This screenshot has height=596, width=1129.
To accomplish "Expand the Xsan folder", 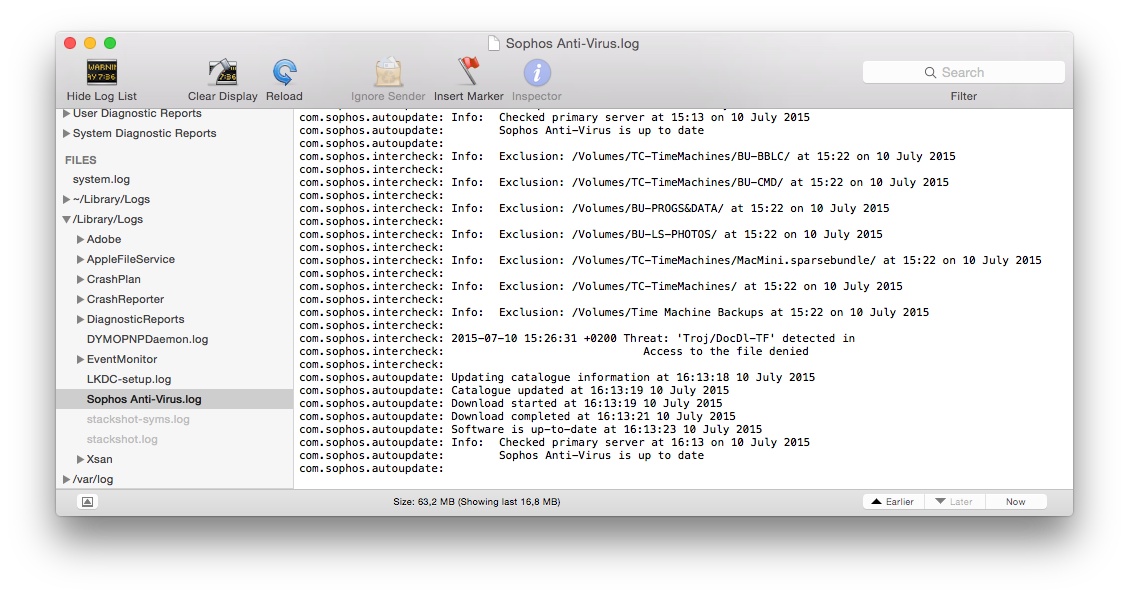I will (81, 459).
